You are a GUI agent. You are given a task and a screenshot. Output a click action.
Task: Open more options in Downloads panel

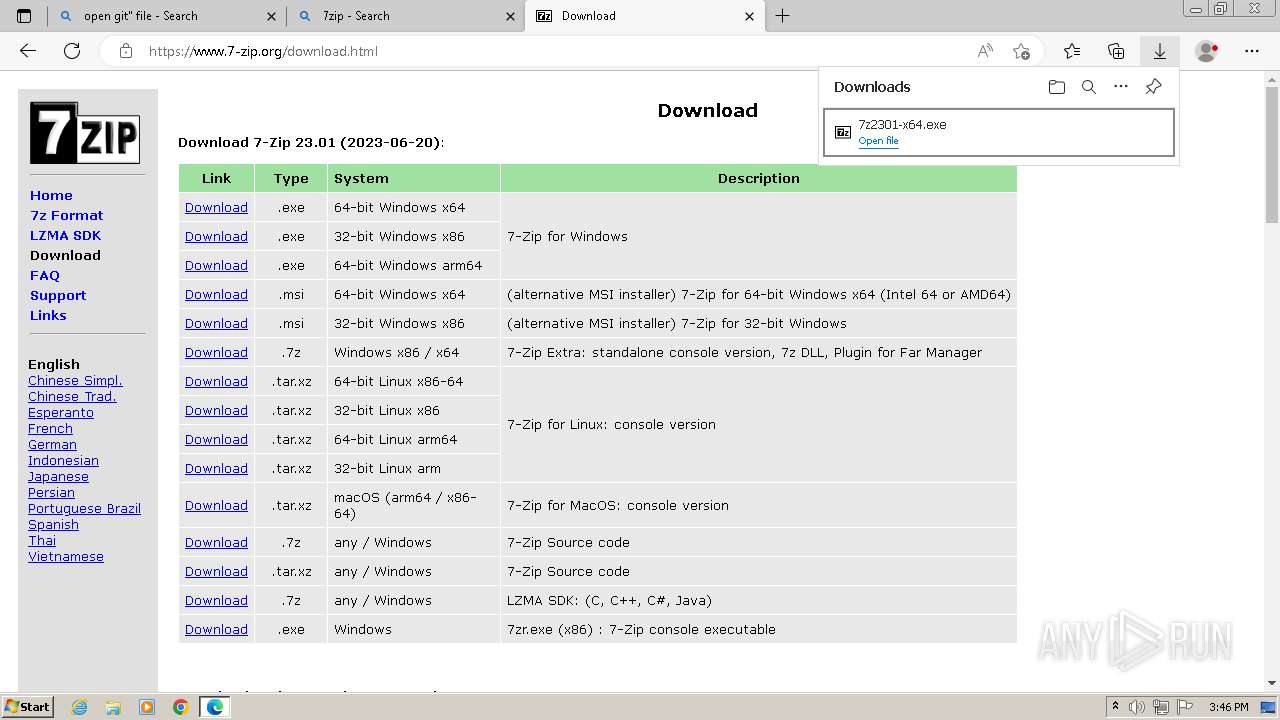1121,87
